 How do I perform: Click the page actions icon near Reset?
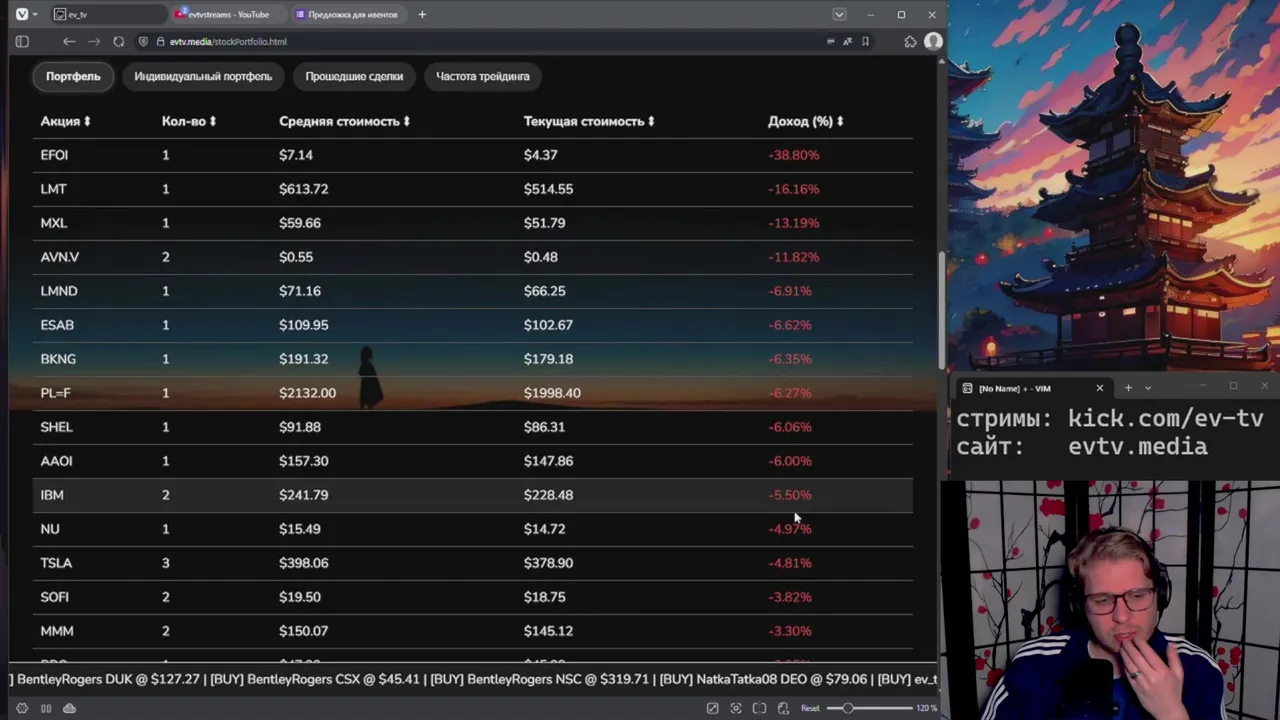(783, 708)
